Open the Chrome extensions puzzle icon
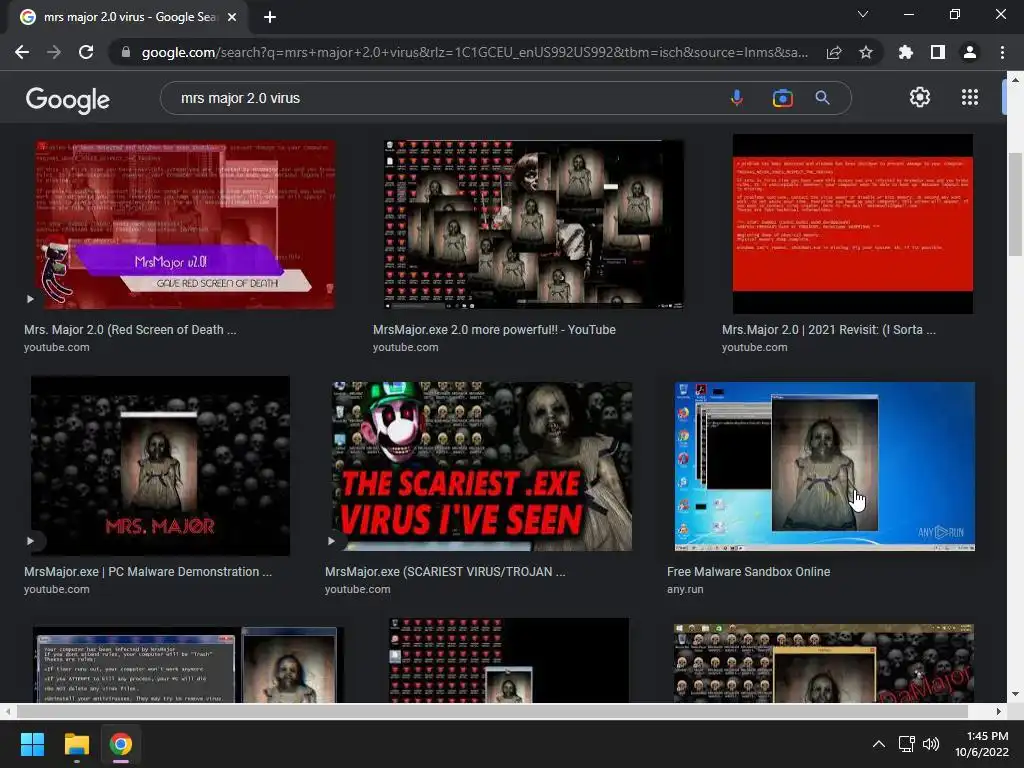 (x=906, y=52)
